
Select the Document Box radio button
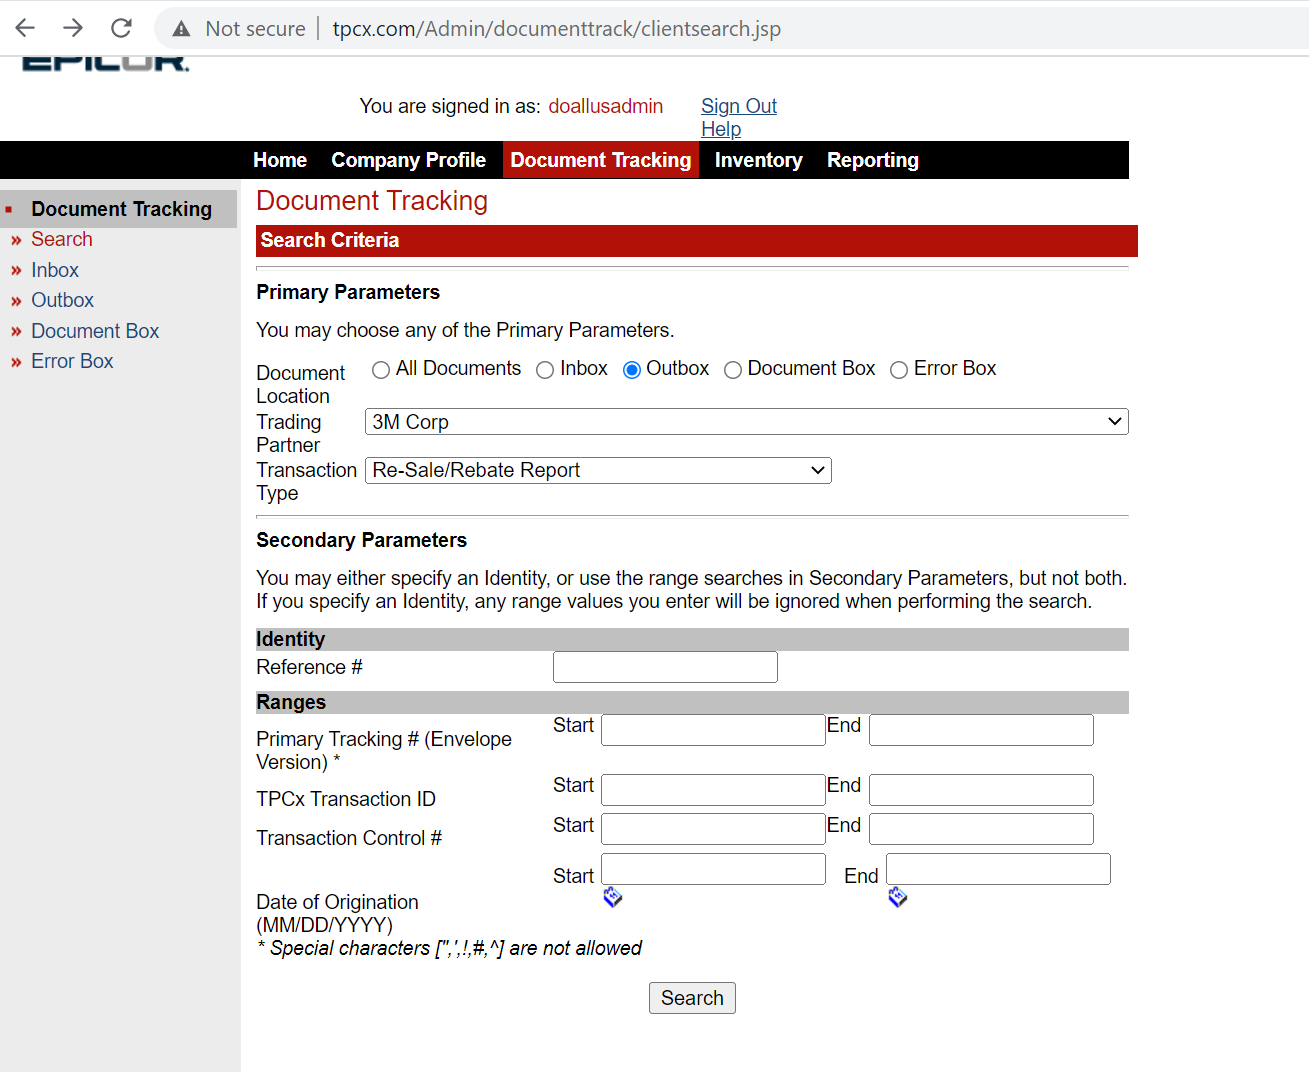coord(733,370)
